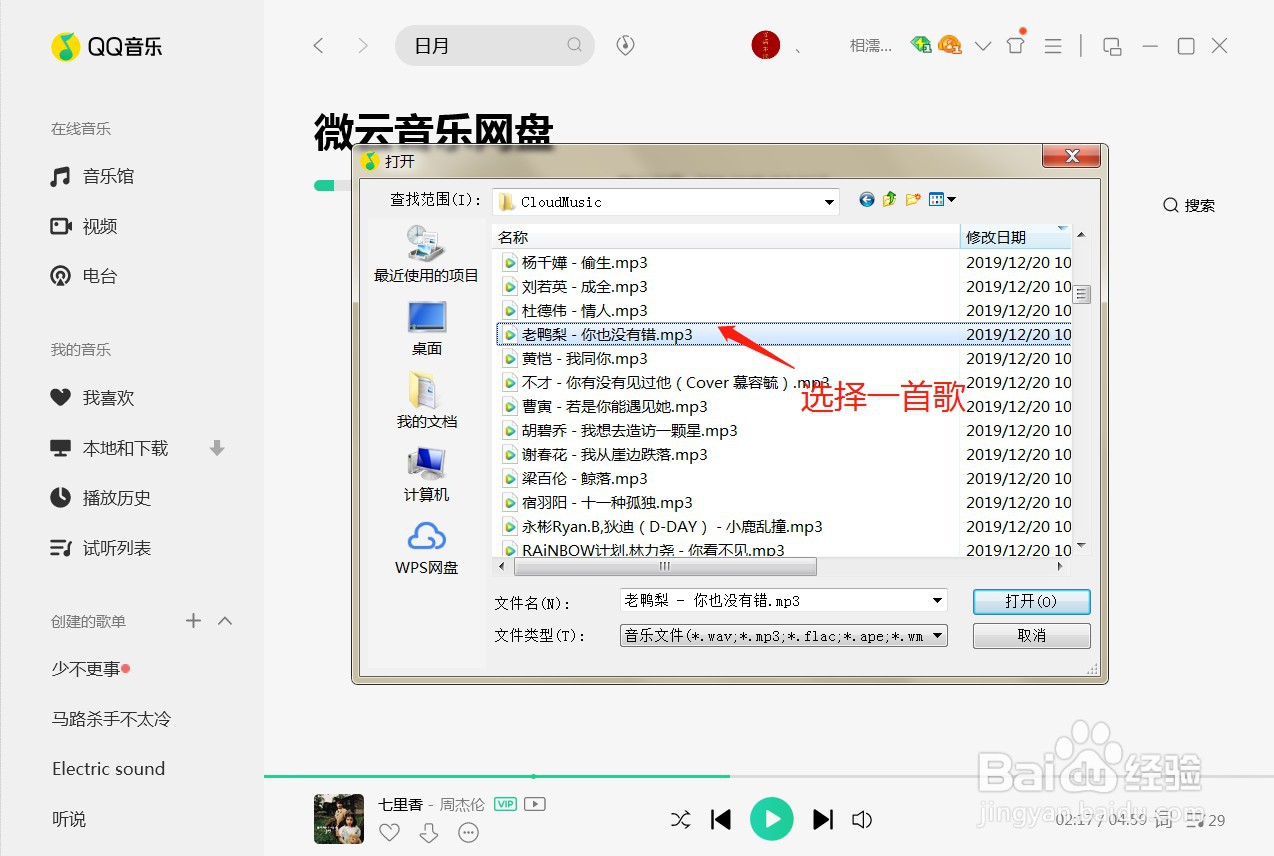Click the QQ音乐 logo
This screenshot has width=1274, height=856.
(107, 46)
